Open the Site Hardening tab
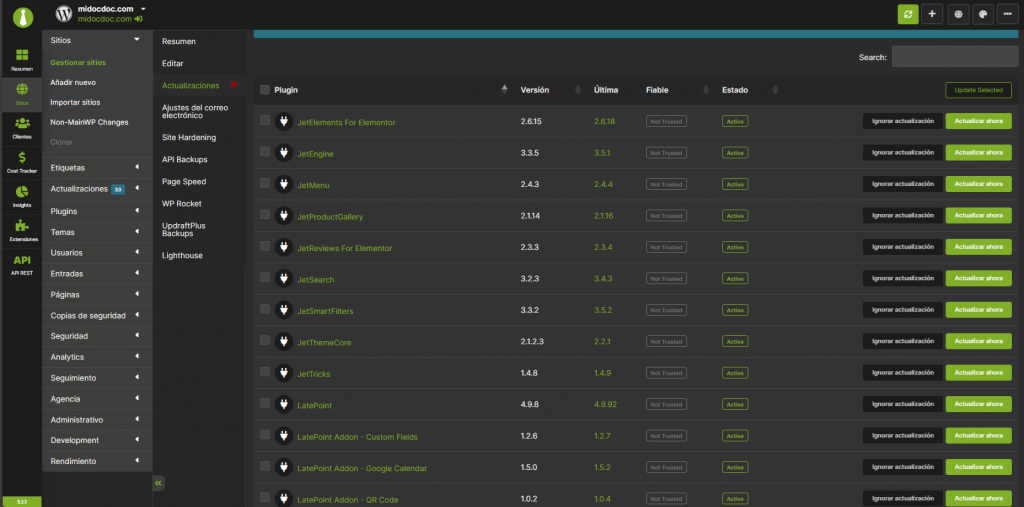Screen dimensions: 1024x507 tap(189, 137)
